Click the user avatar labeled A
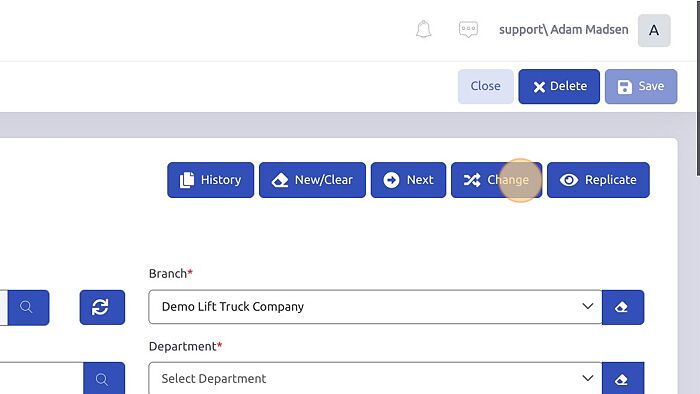The height and width of the screenshot is (394, 700). (654, 30)
